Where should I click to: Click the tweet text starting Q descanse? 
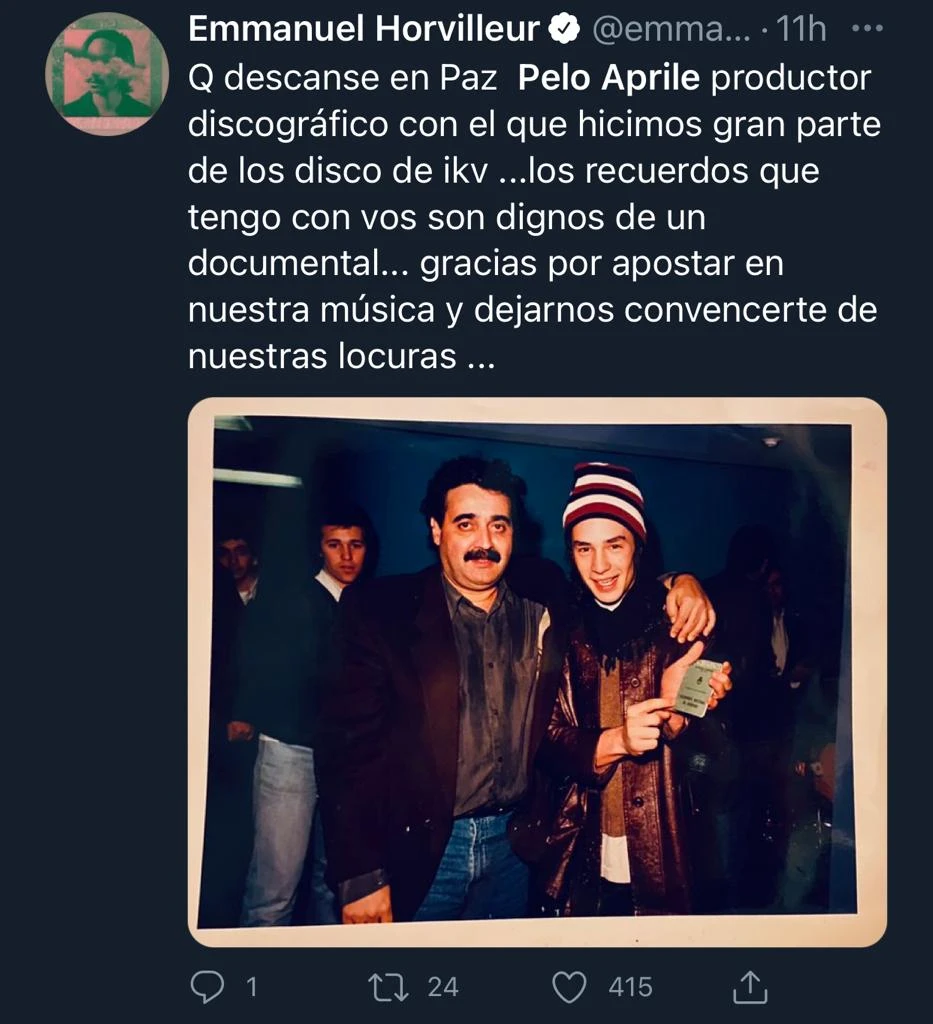[535, 217]
